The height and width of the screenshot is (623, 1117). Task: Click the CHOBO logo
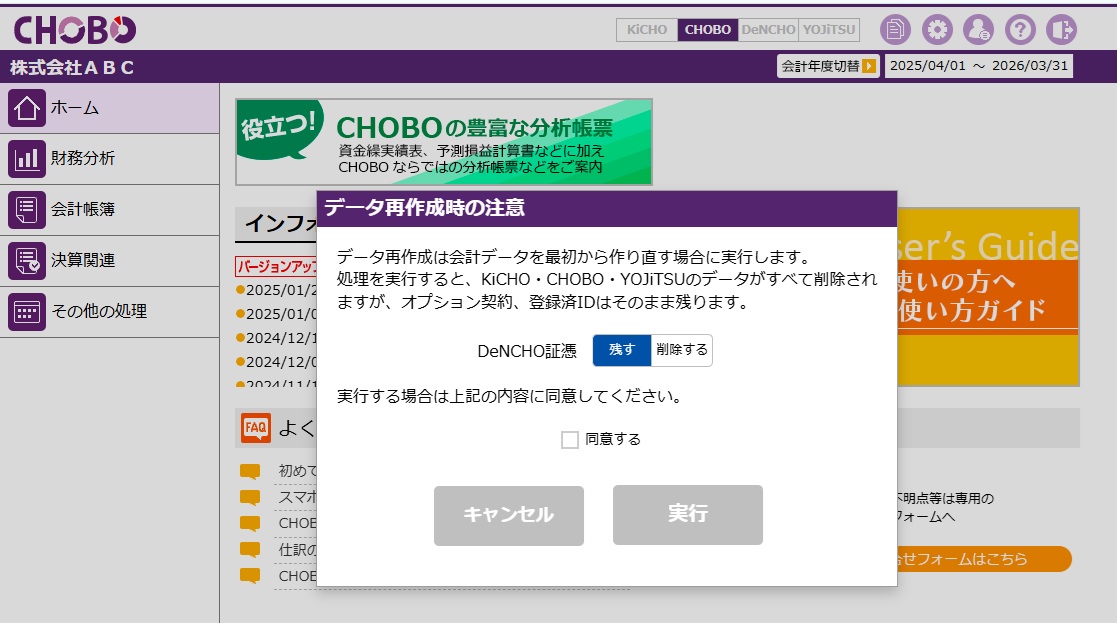click(75, 29)
